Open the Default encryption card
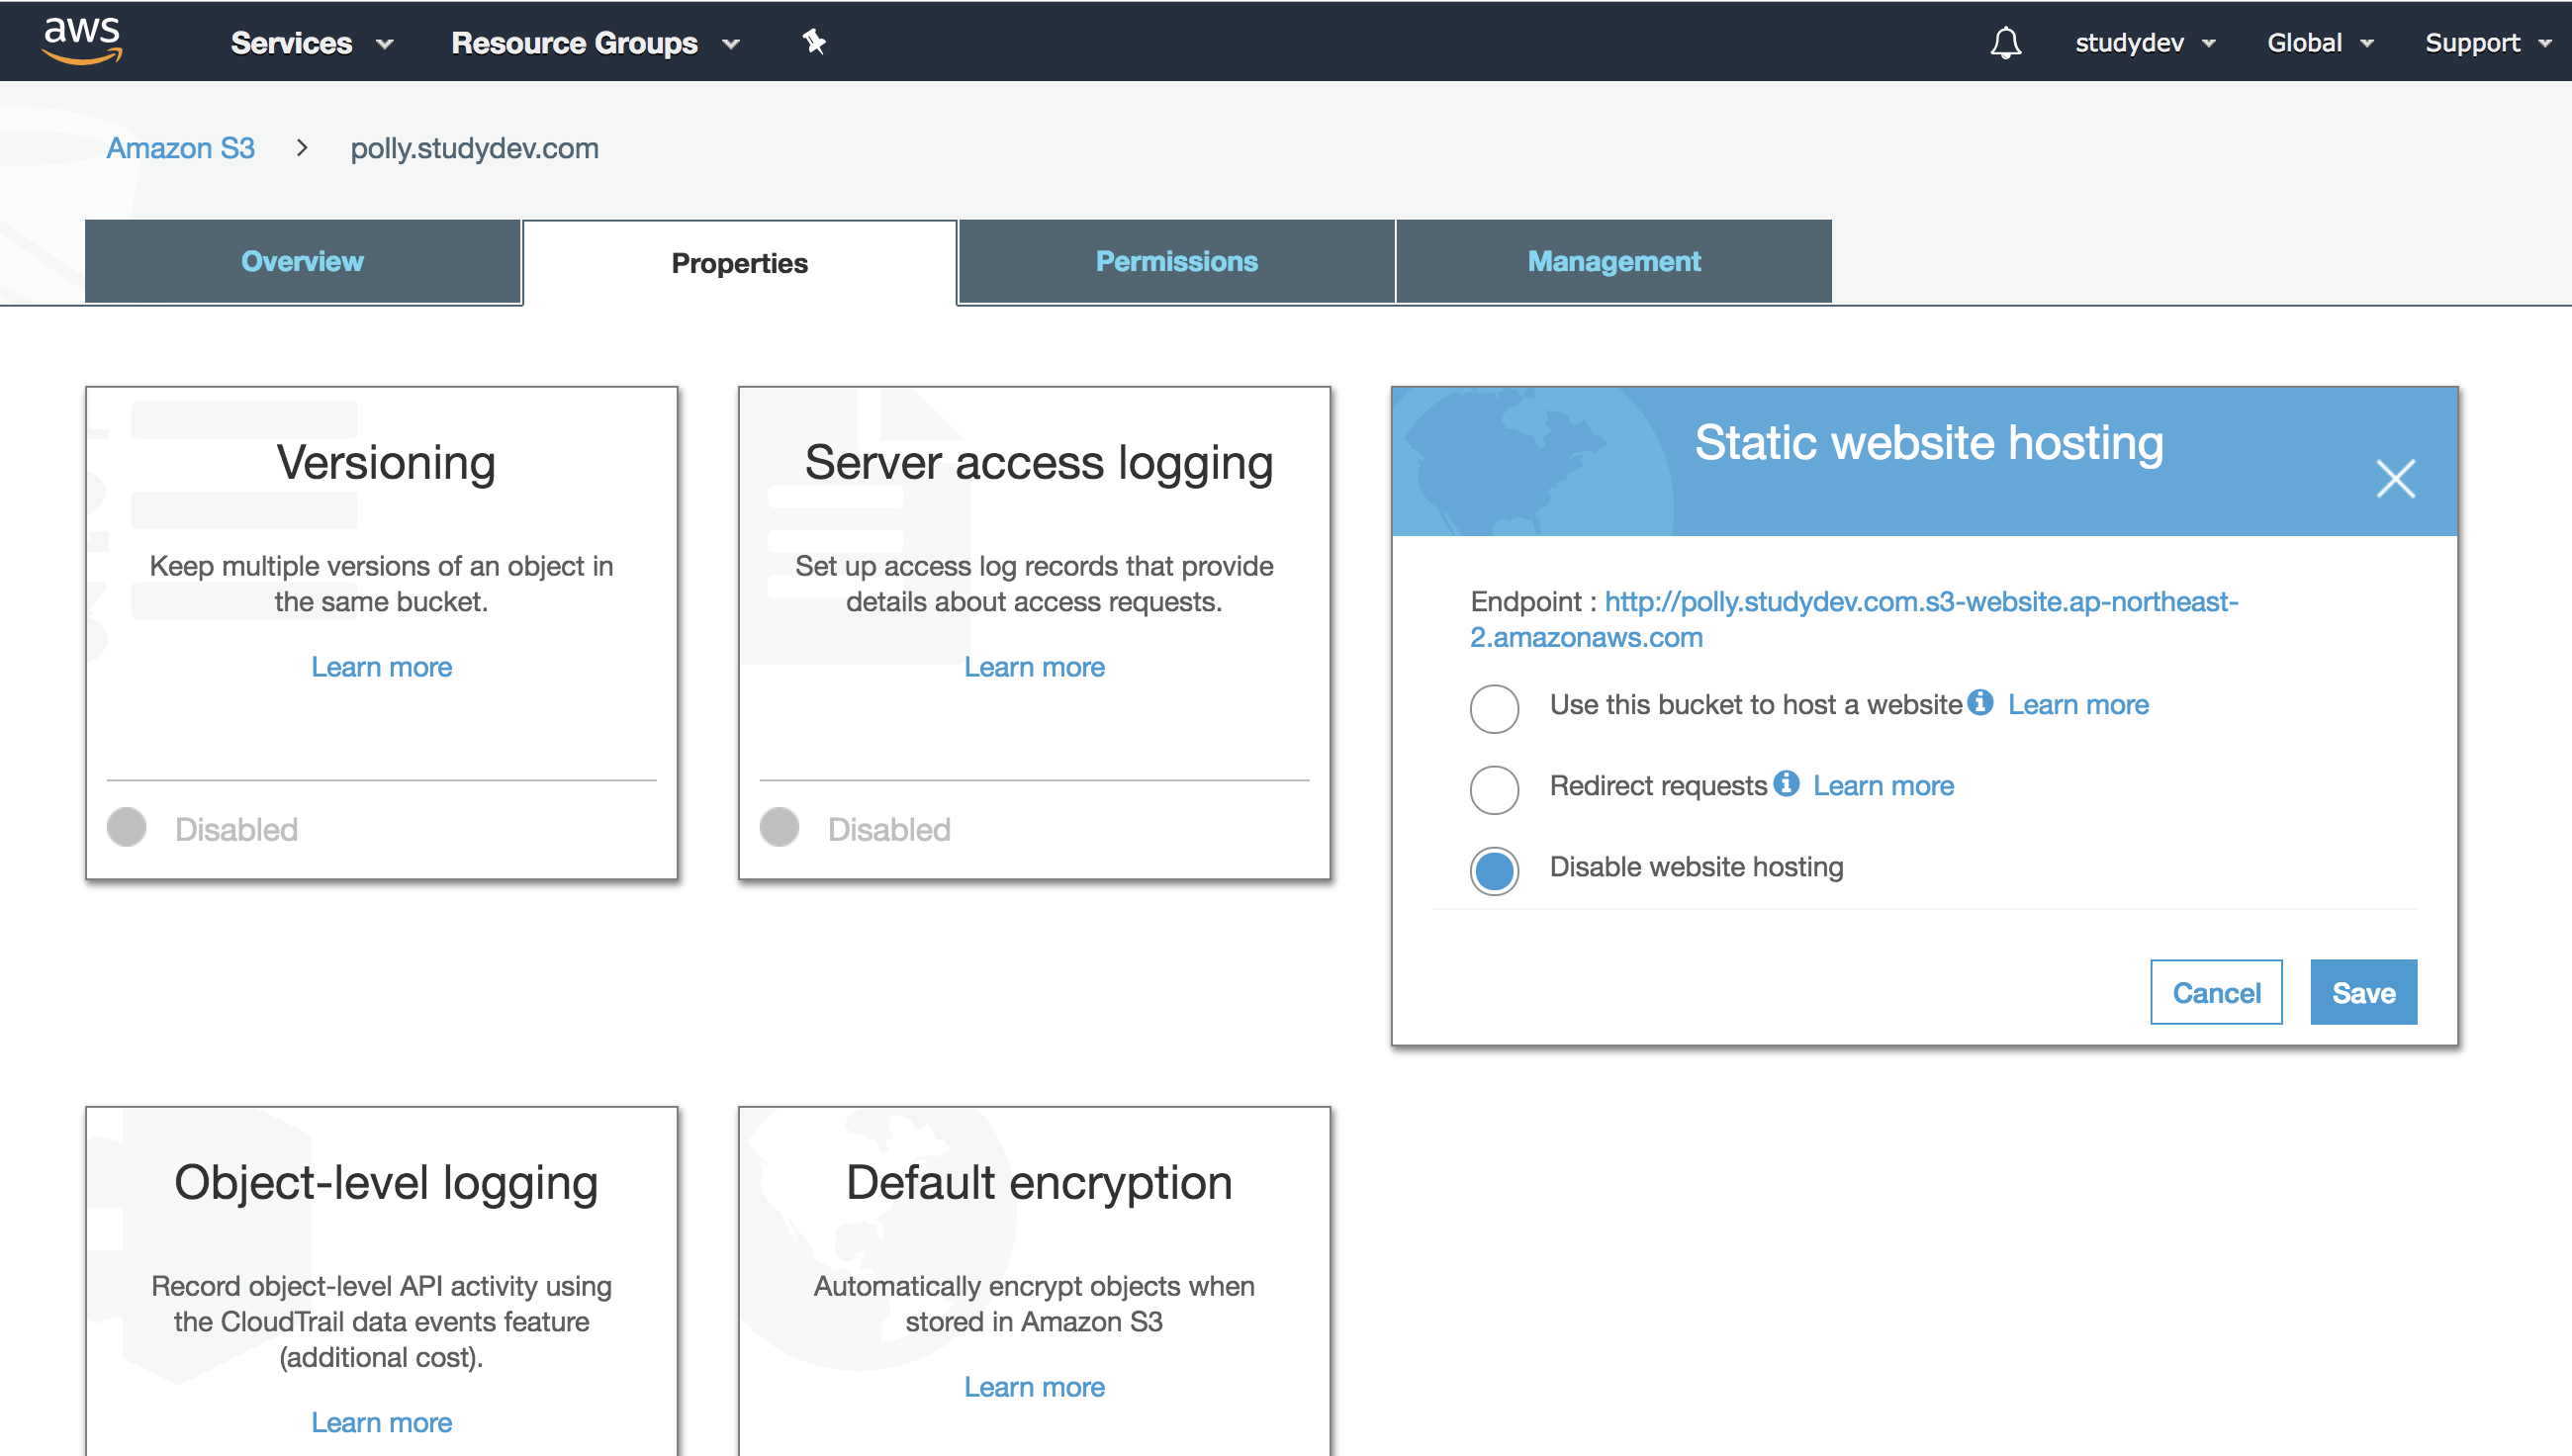Screen dimensions: 2572x1456 click(1034, 1281)
